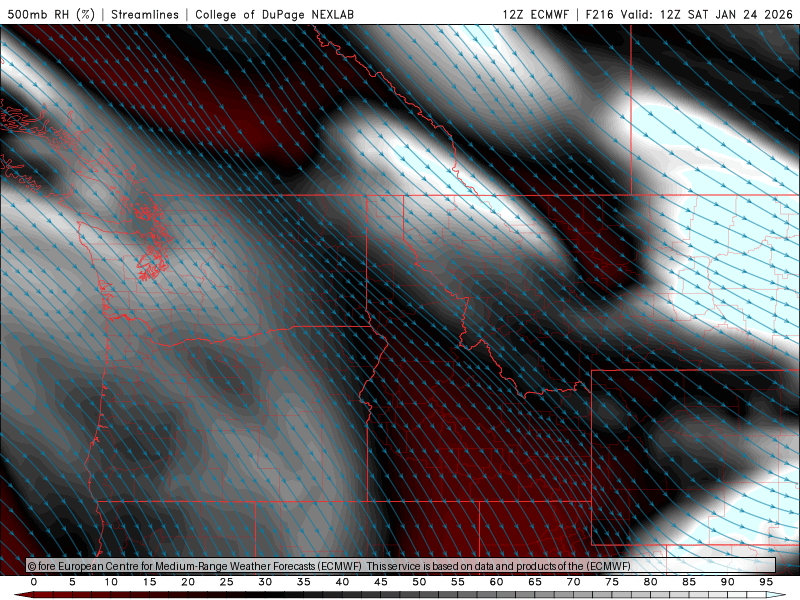
Task: Click the '60' value on color scale
Action: click(496, 582)
